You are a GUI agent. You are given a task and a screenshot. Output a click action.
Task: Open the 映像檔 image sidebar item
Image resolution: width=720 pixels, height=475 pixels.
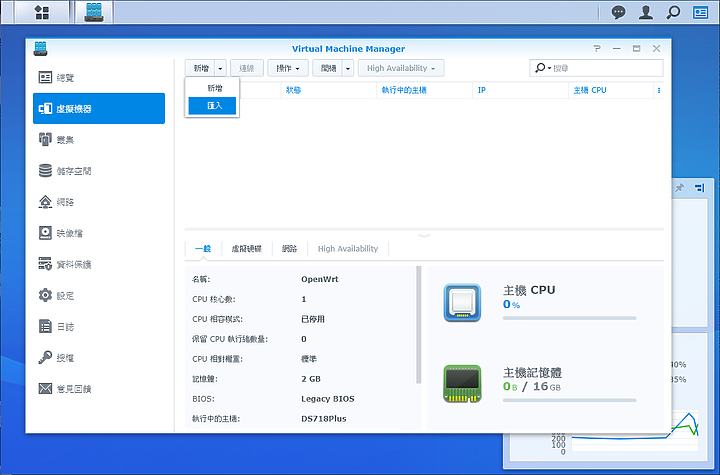(x=99, y=233)
